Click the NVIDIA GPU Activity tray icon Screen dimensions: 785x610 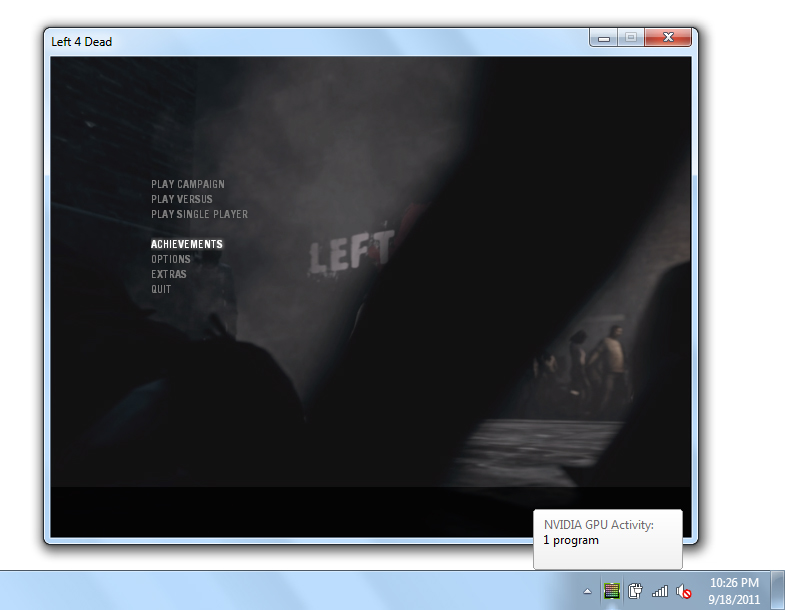611,591
